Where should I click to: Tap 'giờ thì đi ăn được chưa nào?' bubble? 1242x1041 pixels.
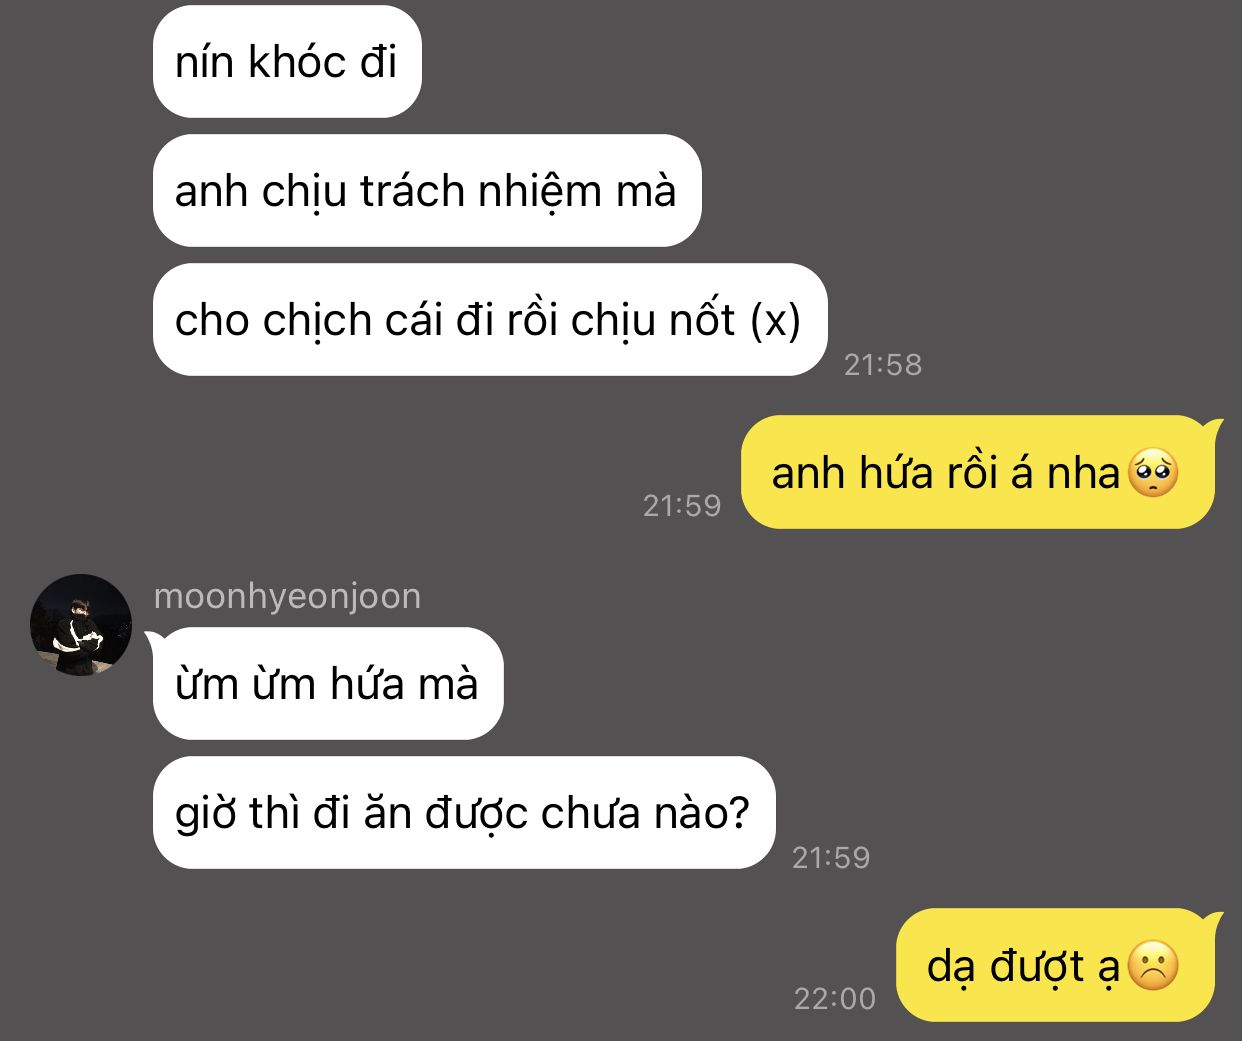[464, 813]
